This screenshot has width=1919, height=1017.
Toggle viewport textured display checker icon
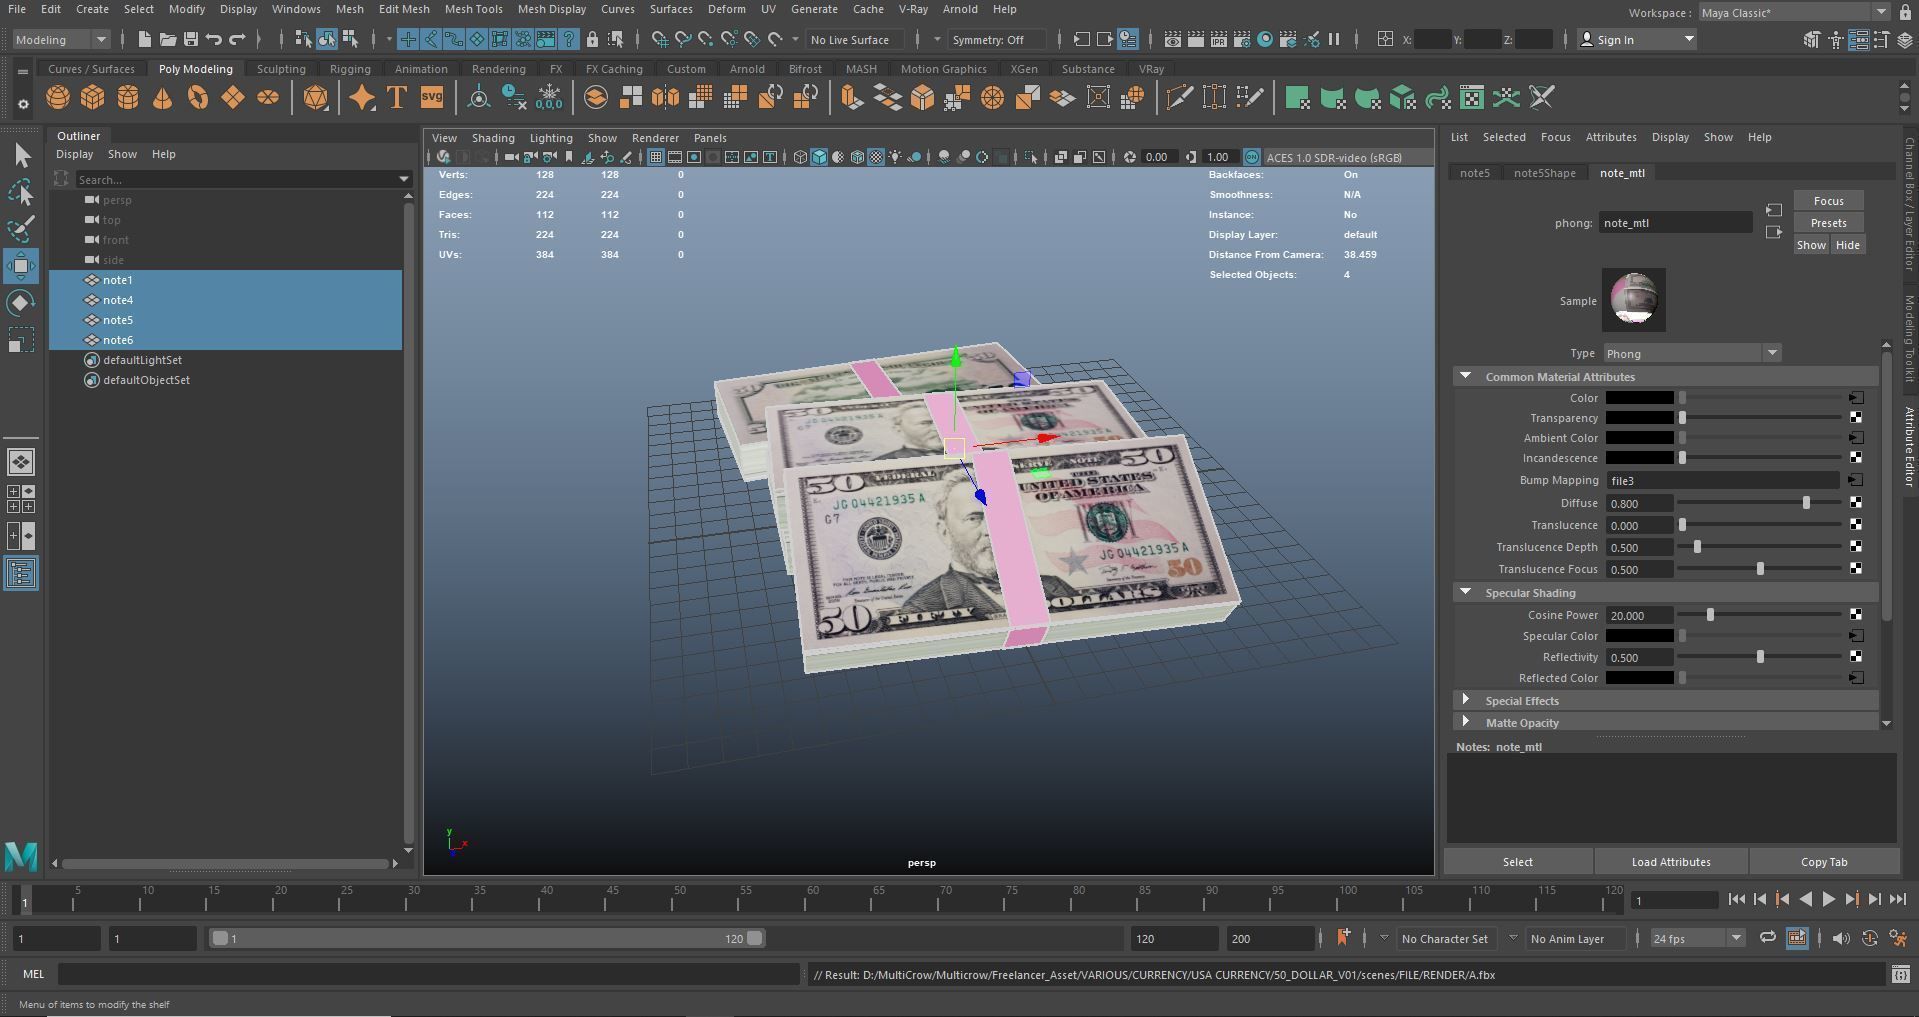pyautogui.click(x=876, y=157)
